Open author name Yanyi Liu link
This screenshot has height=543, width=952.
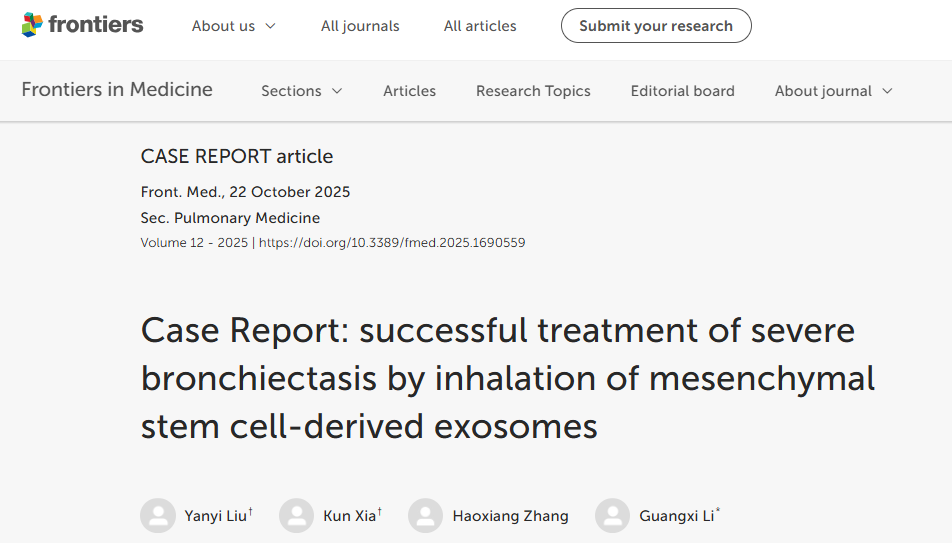click(215, 516)
